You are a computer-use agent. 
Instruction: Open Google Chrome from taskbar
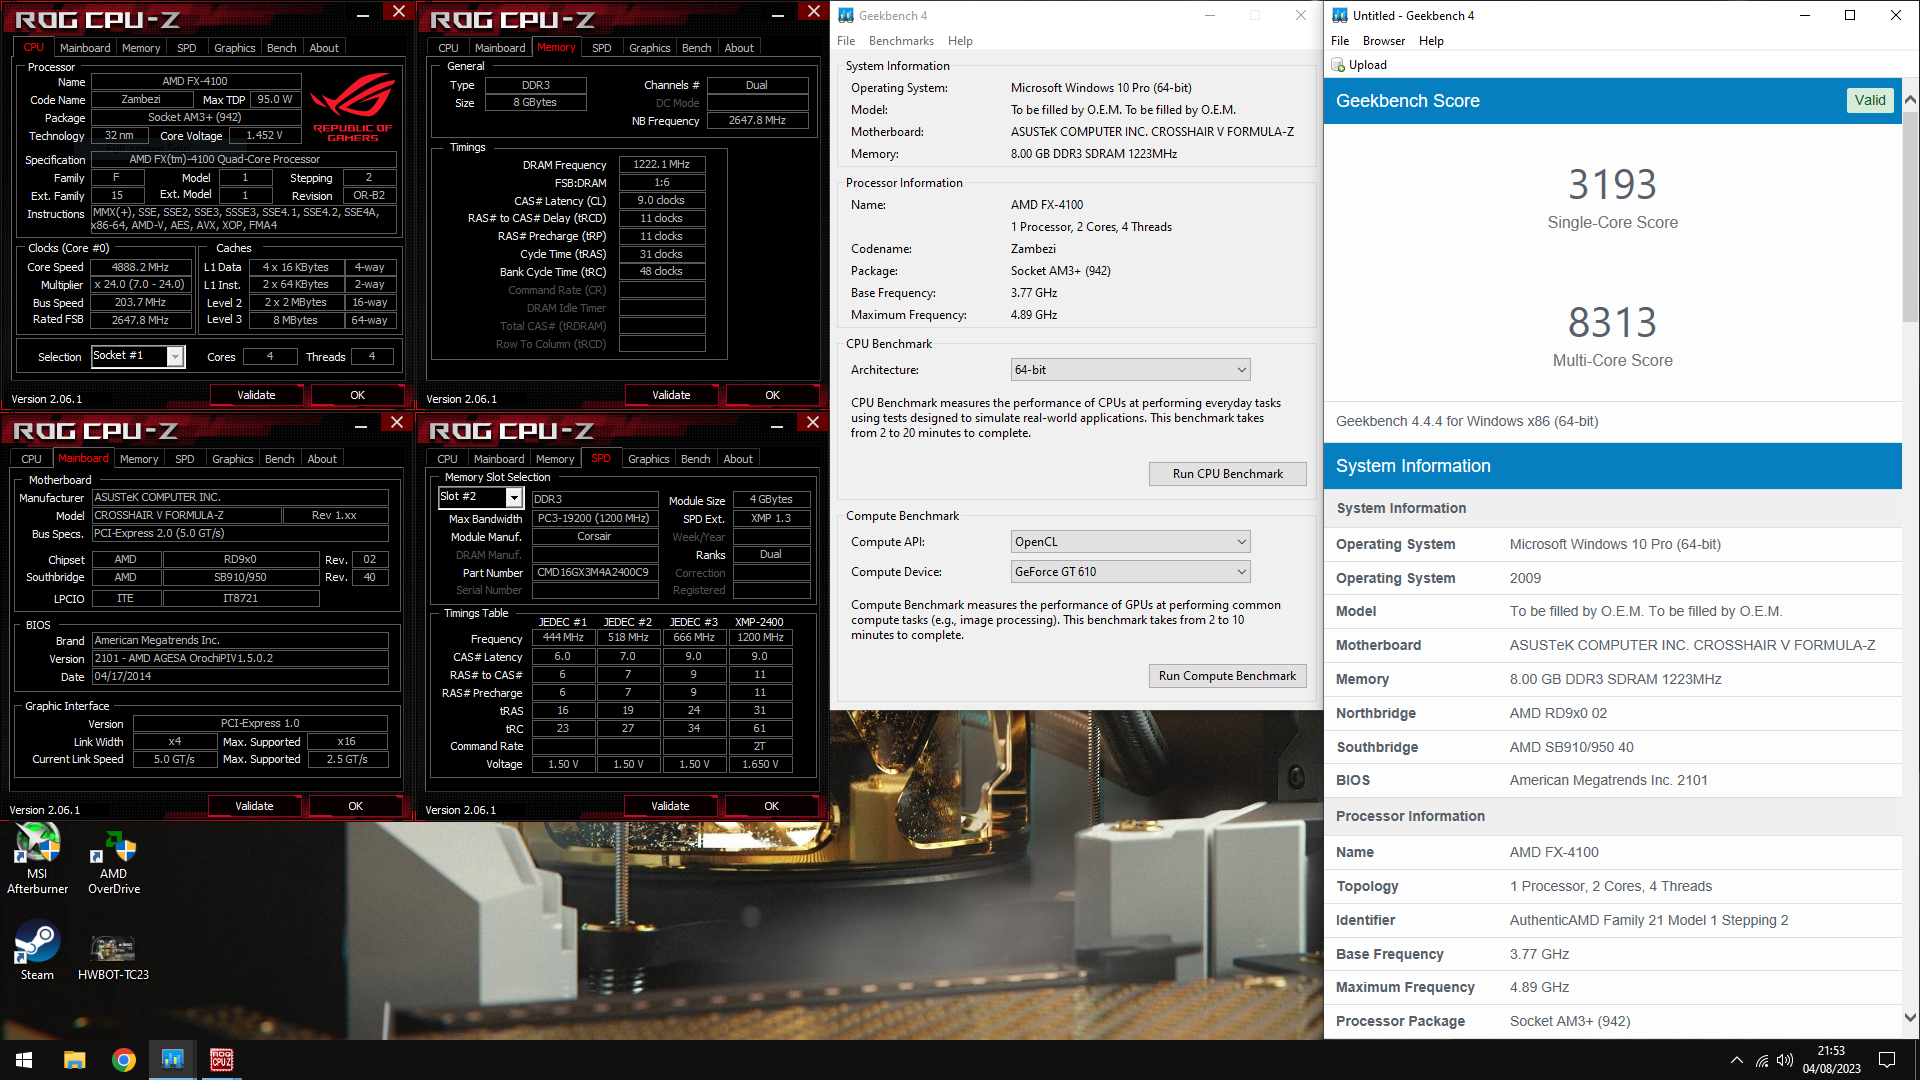click(123, 1060)
